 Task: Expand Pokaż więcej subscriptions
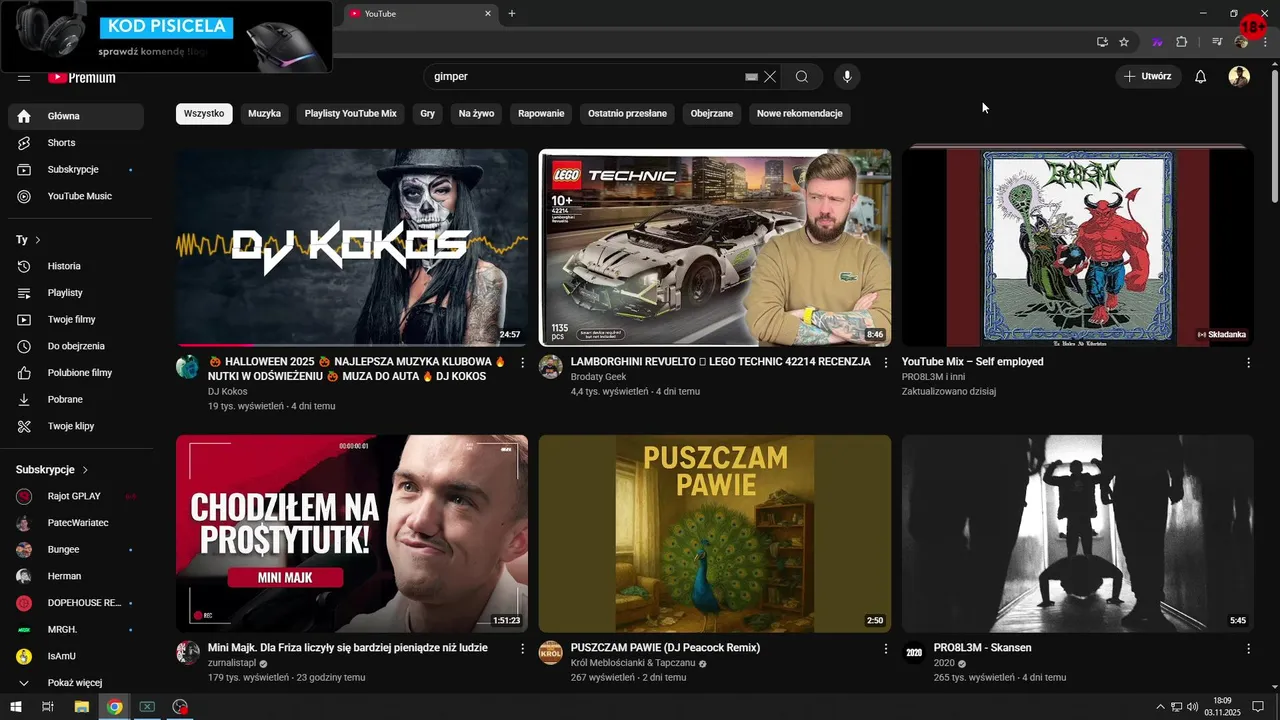click(x=76, y=683)
